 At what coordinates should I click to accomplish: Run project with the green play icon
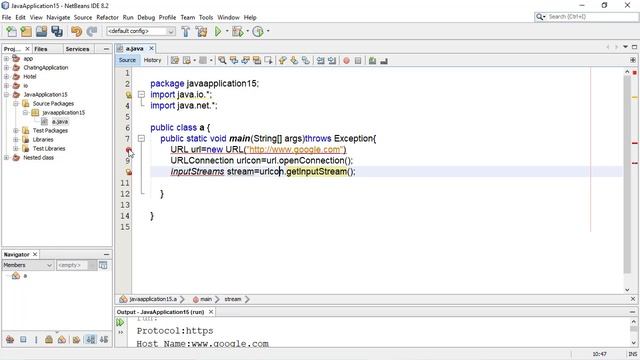[218, 31]
